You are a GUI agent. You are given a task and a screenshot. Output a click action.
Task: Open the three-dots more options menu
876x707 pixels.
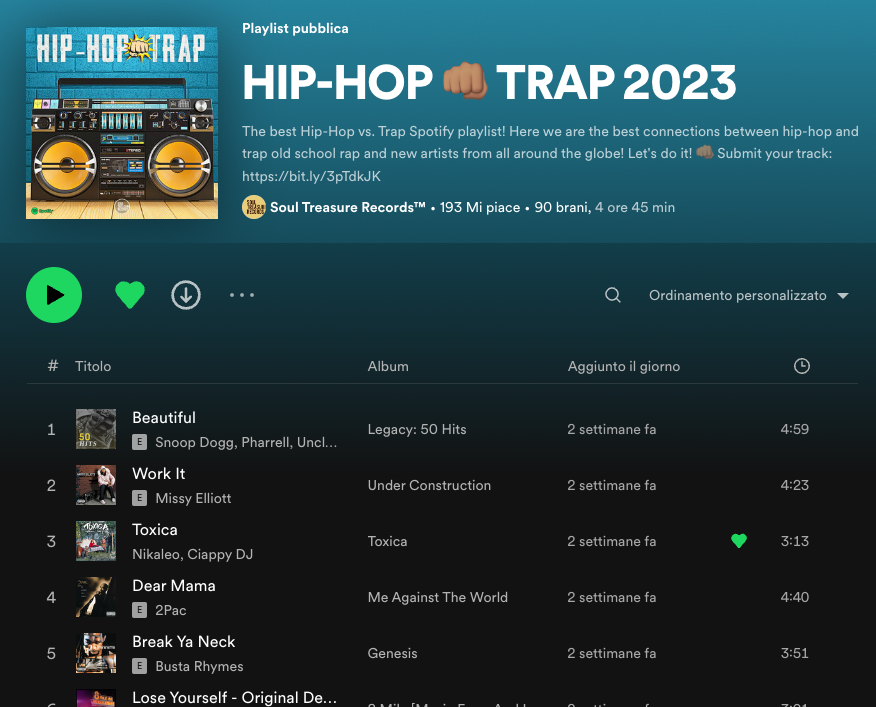(242, 295)
